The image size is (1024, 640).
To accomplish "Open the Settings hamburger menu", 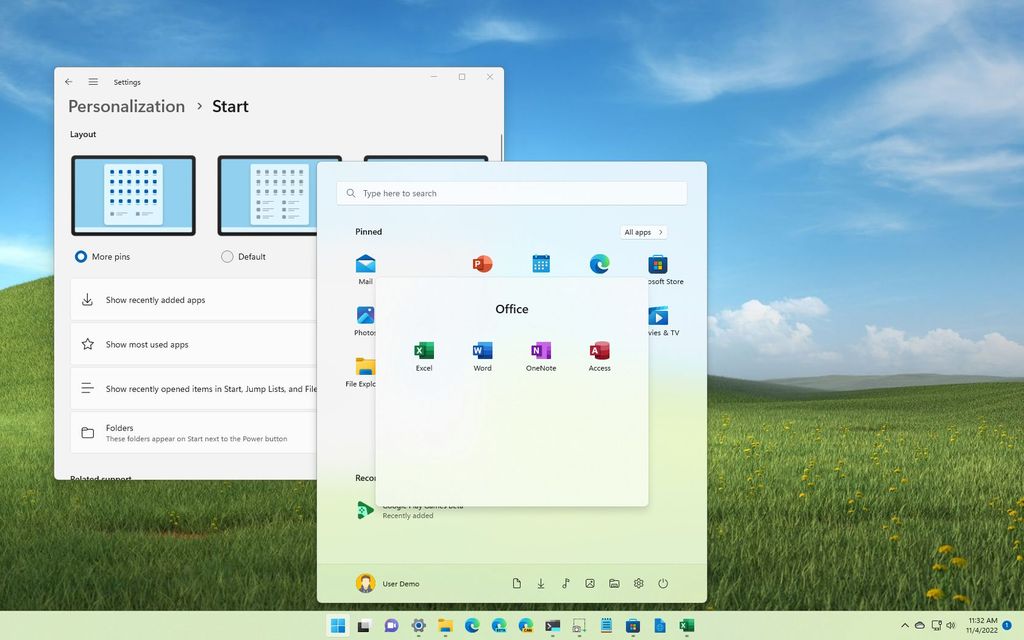I will click(93, 82).
